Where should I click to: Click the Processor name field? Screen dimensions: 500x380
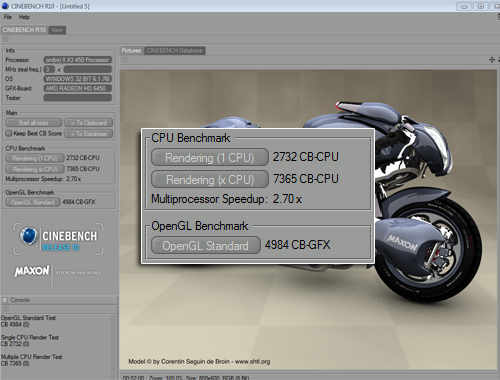tap(77, 60)
